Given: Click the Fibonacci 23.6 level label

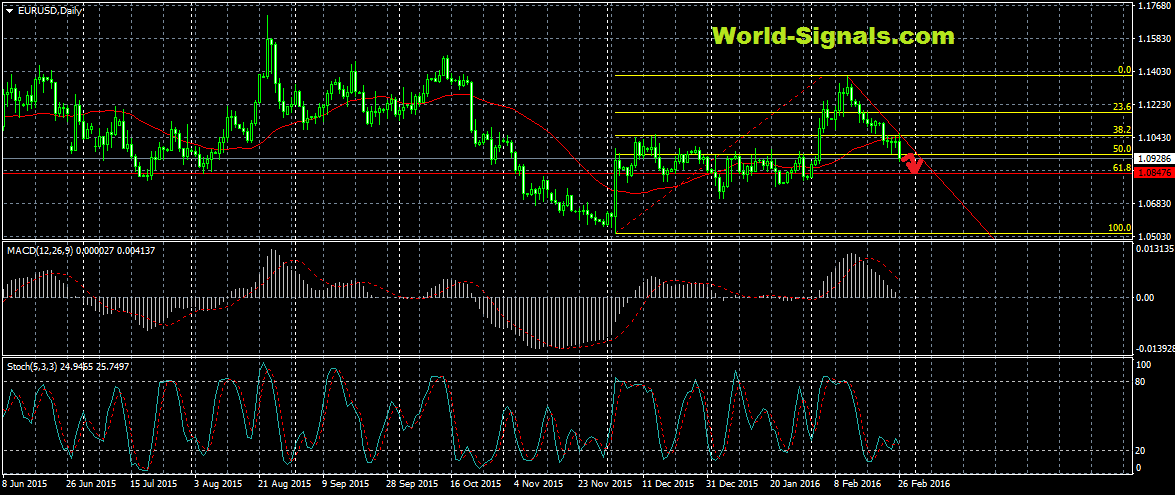Looking at the screenshot, I should coord(1121,107).
